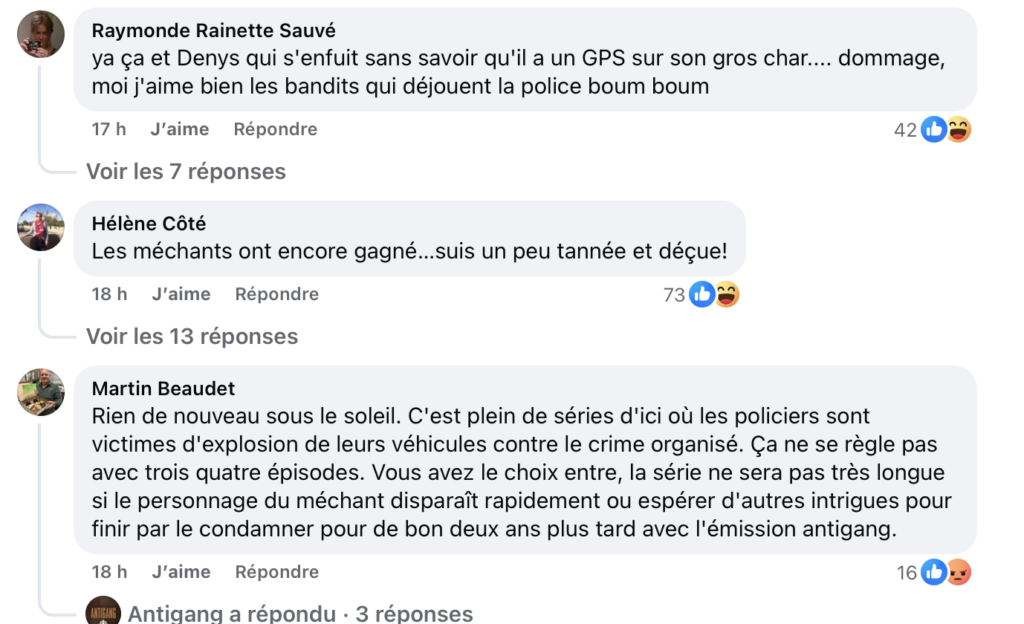The image size is (1024, 624).
Task: Click Raymonde Rainette Sauvé's profile picture
Action: 41,33
